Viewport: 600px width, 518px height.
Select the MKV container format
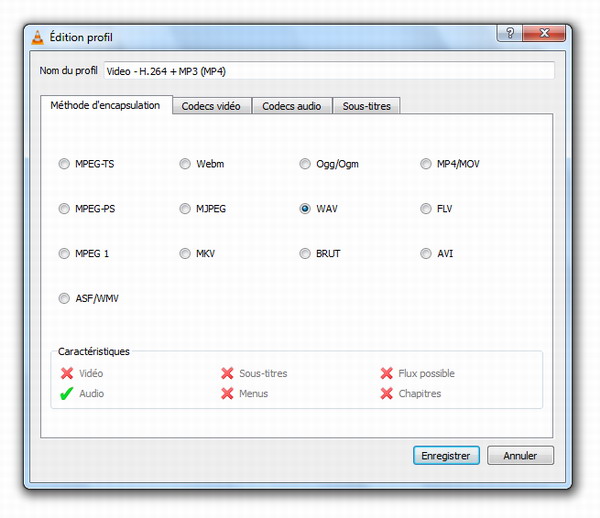185,254
